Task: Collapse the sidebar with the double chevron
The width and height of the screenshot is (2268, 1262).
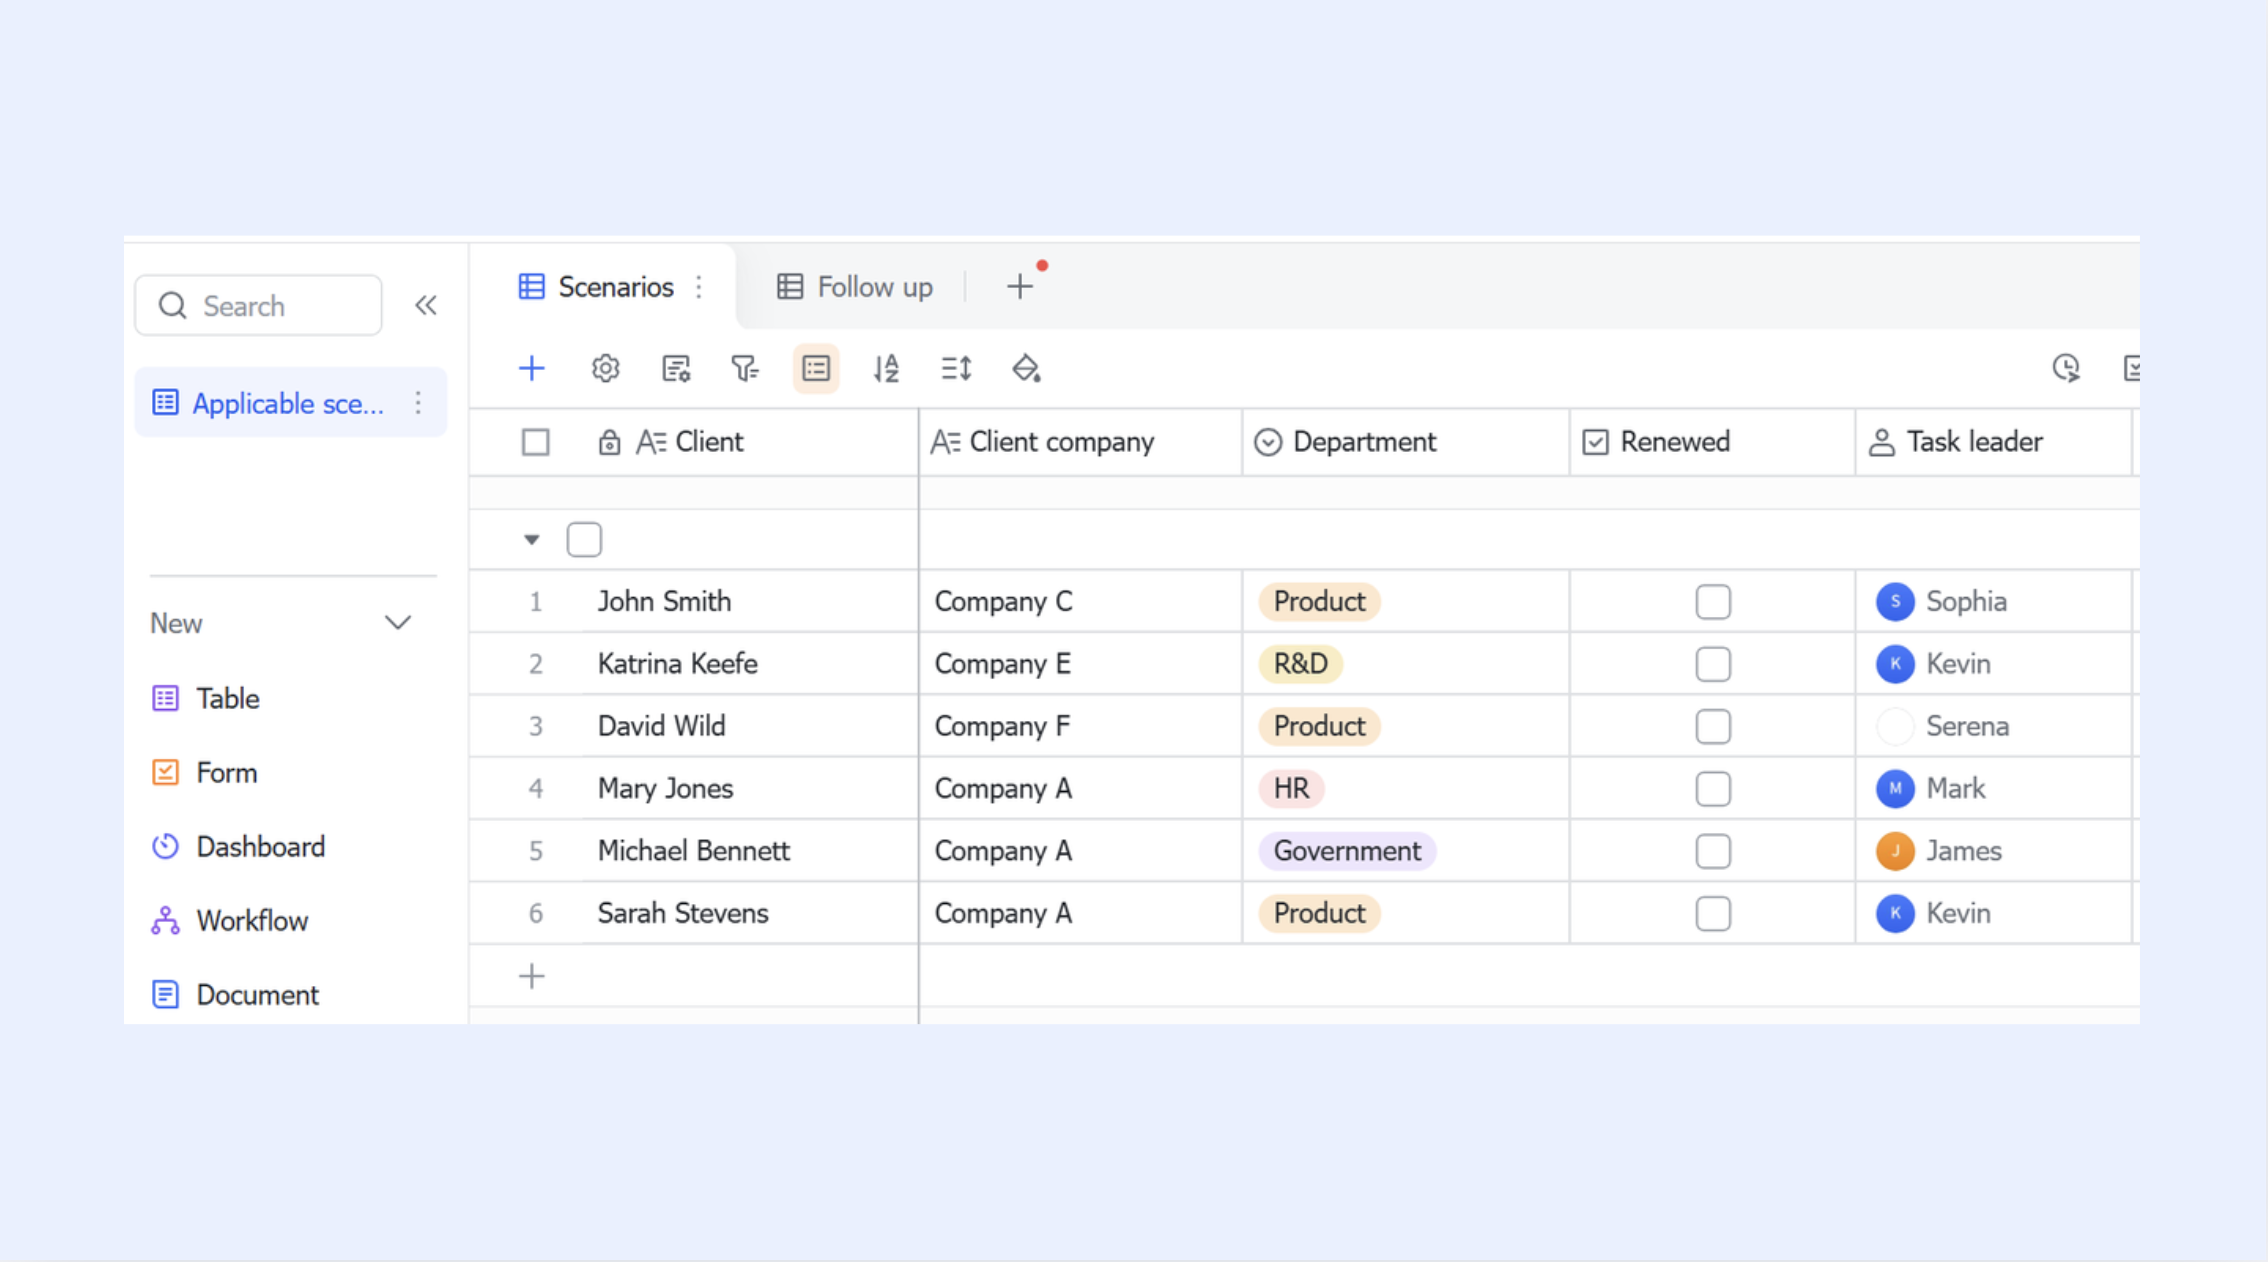Action: point(426,305)
